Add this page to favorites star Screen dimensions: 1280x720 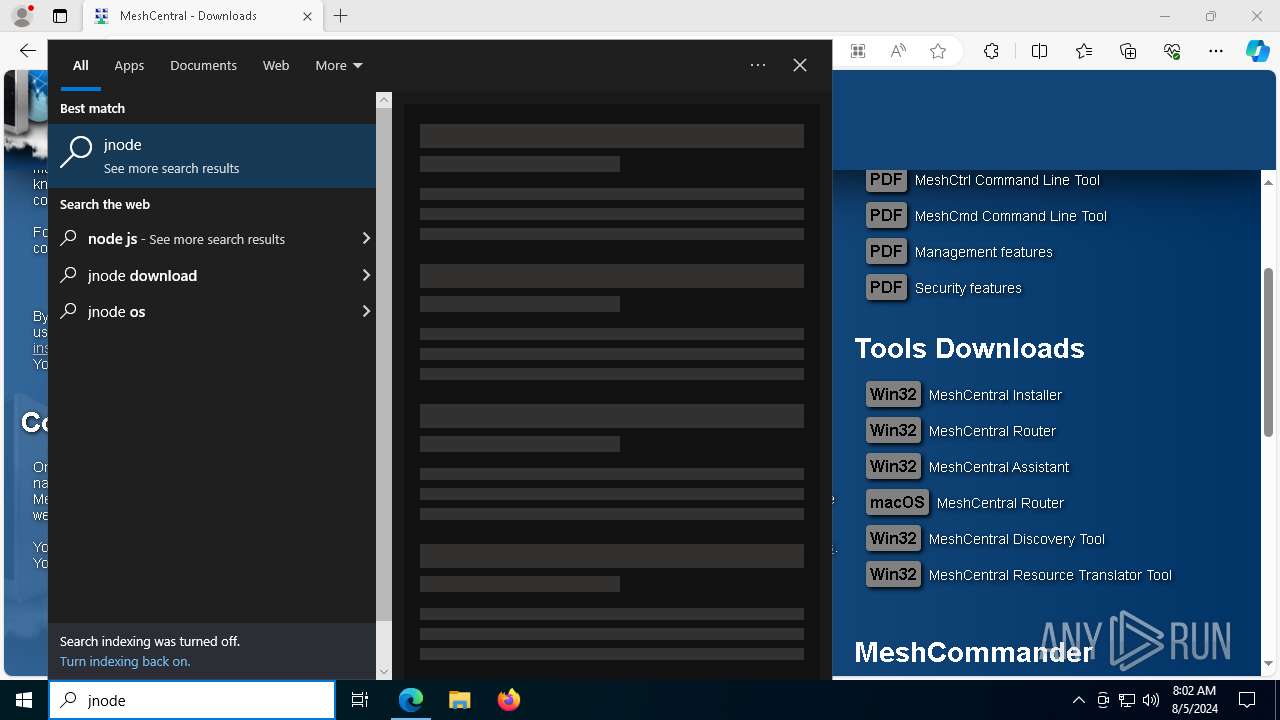(x=938, y=51)
